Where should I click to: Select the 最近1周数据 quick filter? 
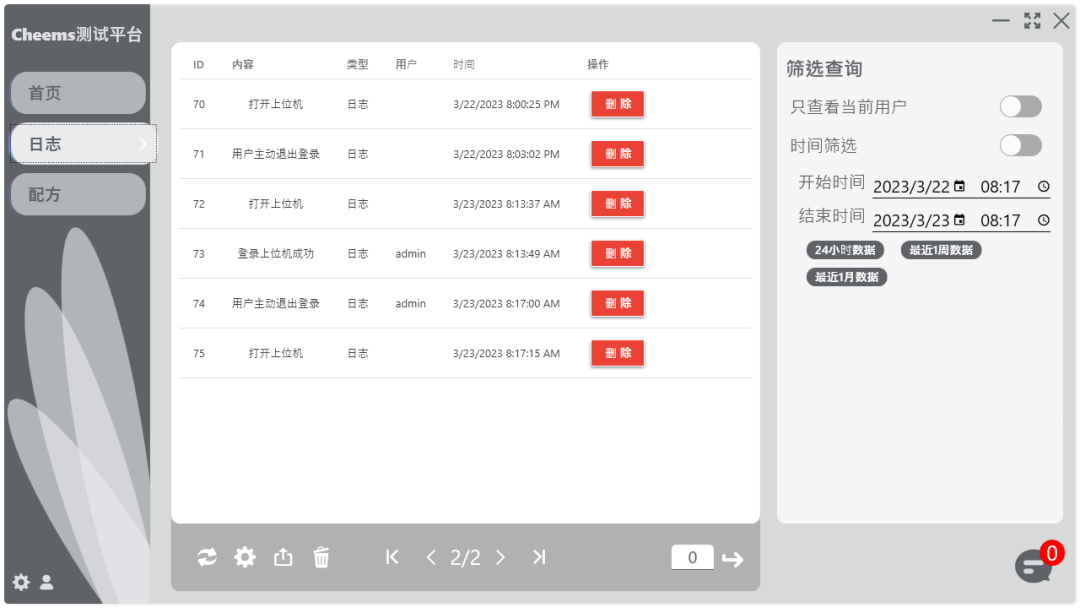point(941,250)
